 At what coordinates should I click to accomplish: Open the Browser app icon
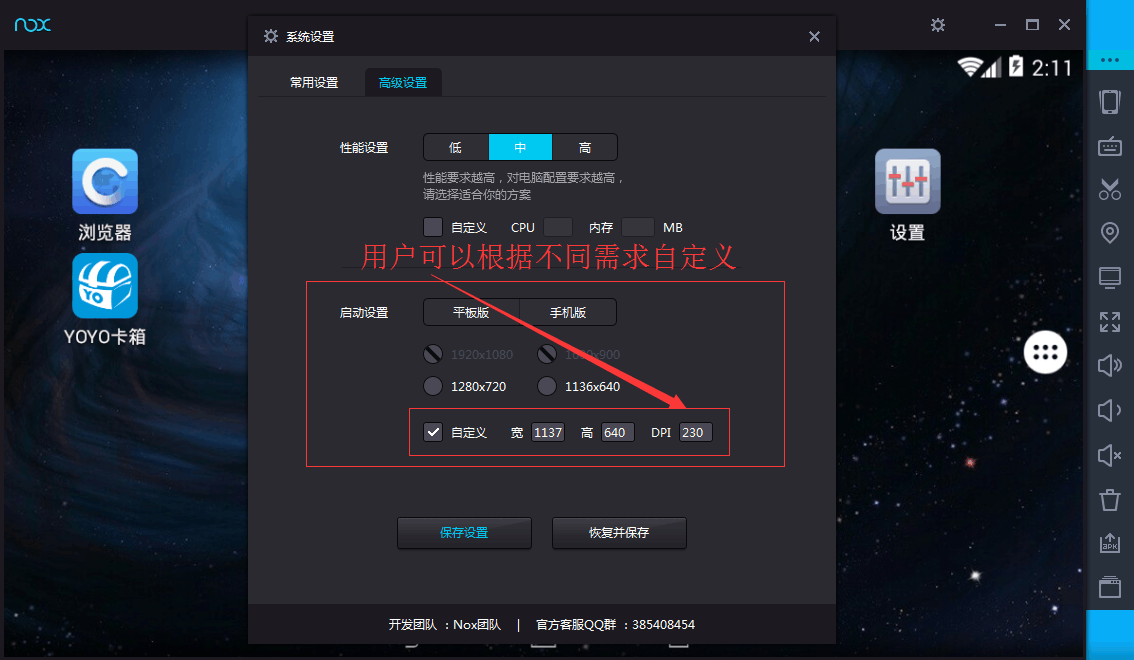click(x=105, y=181)
